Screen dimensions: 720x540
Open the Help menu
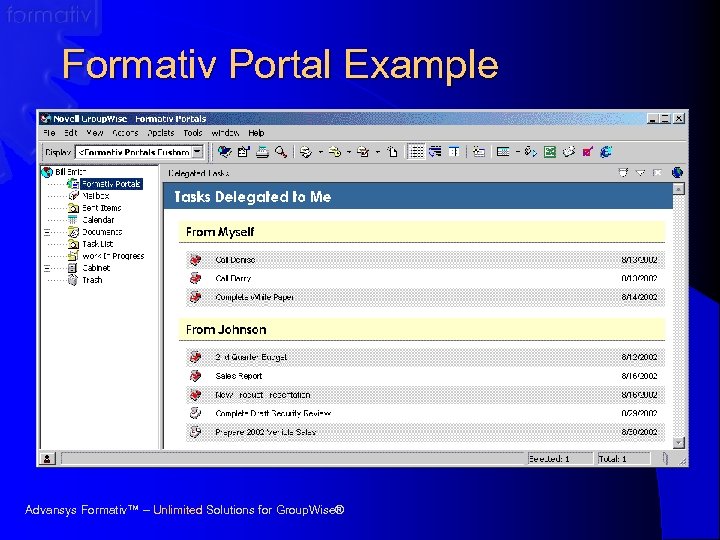(256, 133)
